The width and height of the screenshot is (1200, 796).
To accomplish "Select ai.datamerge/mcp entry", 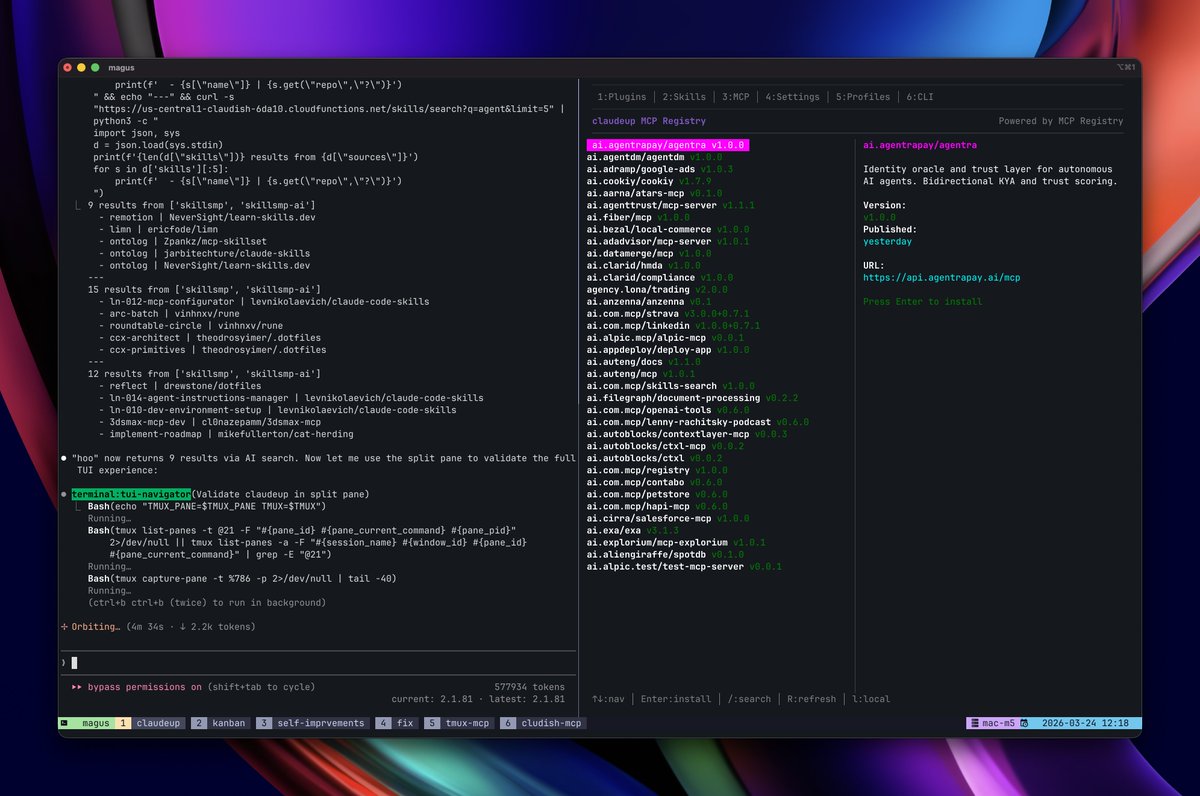I will click(x=649, y=253).
